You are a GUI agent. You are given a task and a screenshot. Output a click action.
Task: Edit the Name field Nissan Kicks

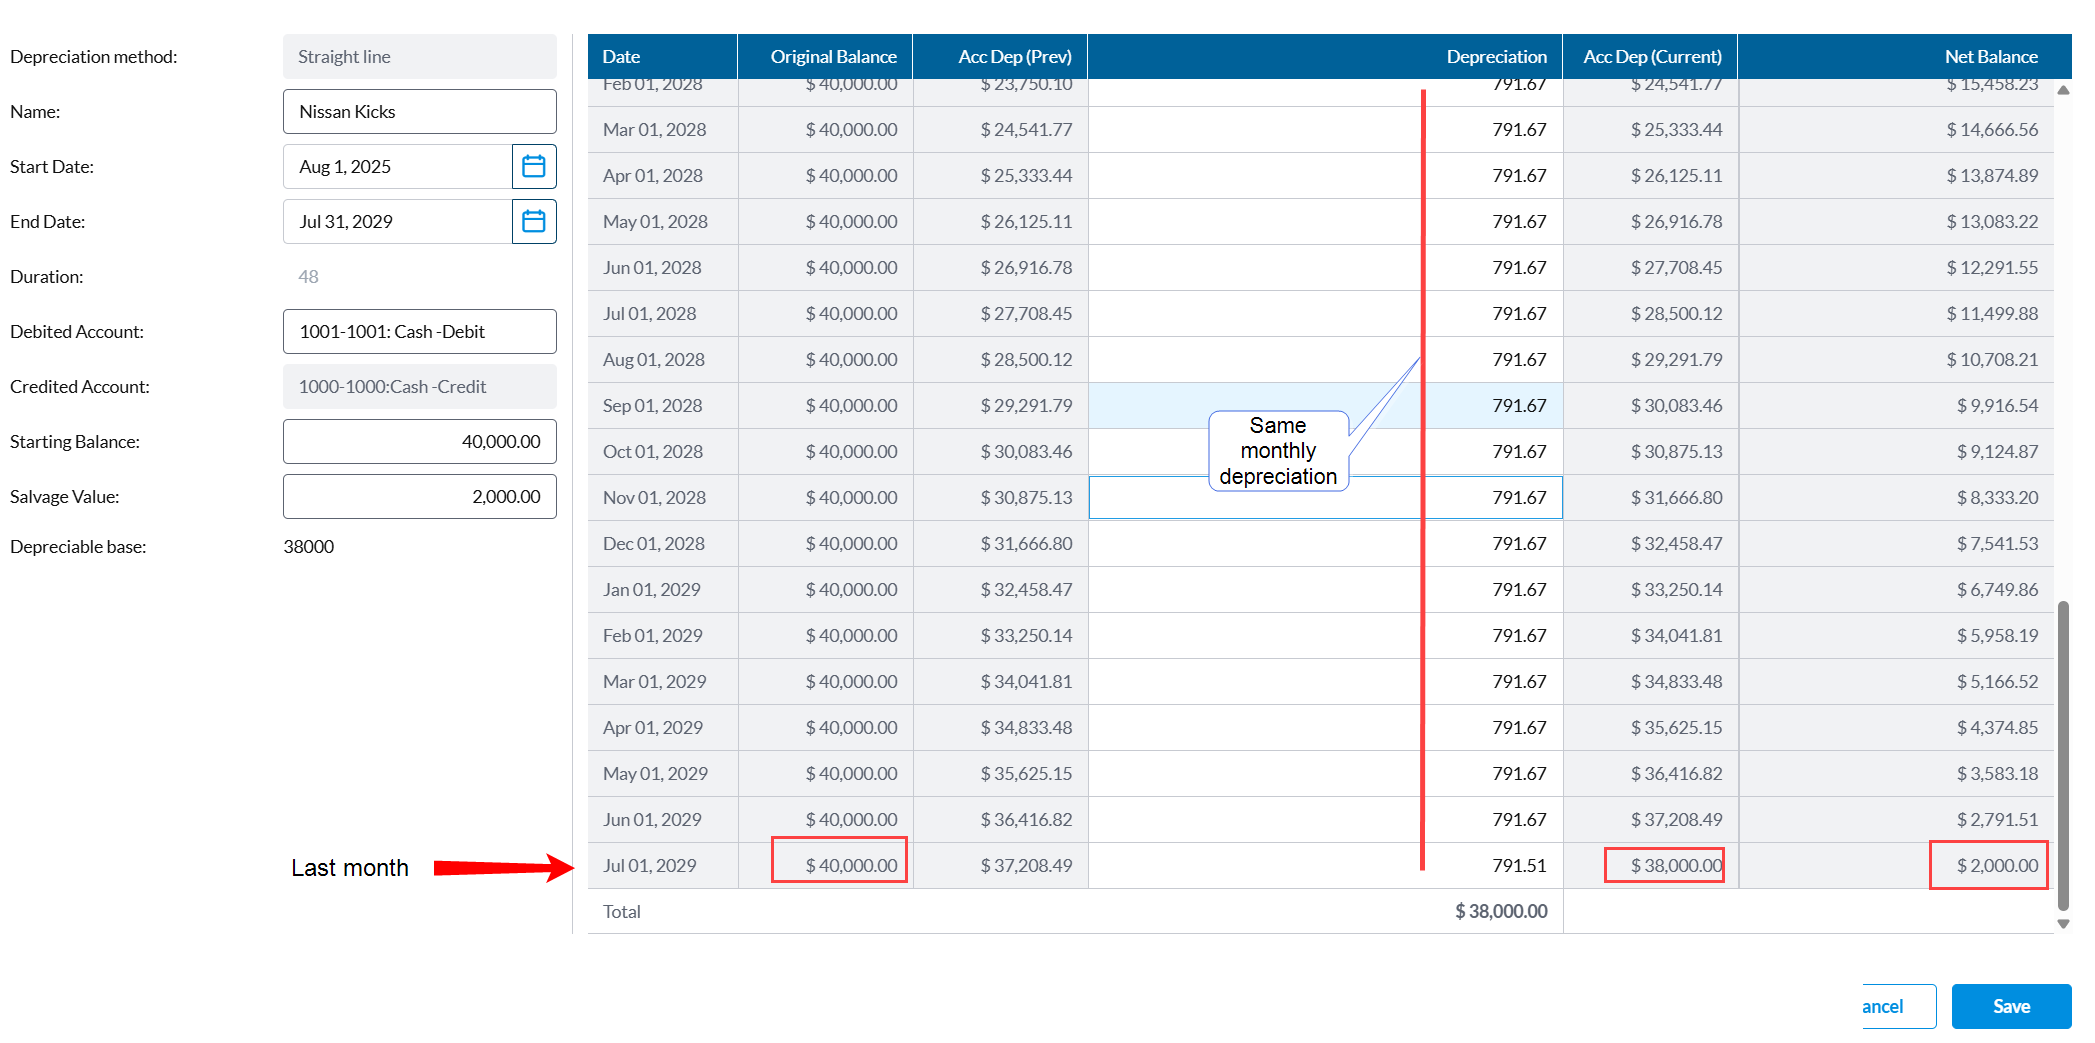pos(419,112)
